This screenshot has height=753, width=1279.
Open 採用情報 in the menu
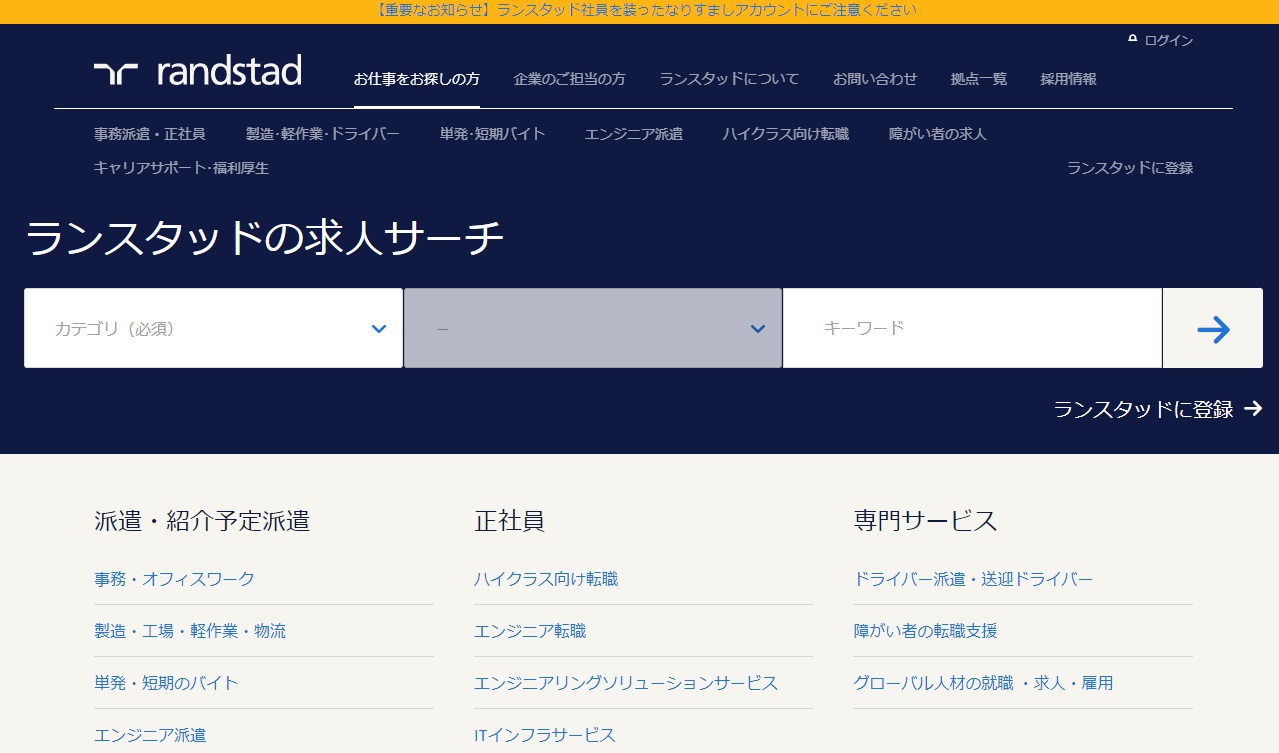(1068, 79)
